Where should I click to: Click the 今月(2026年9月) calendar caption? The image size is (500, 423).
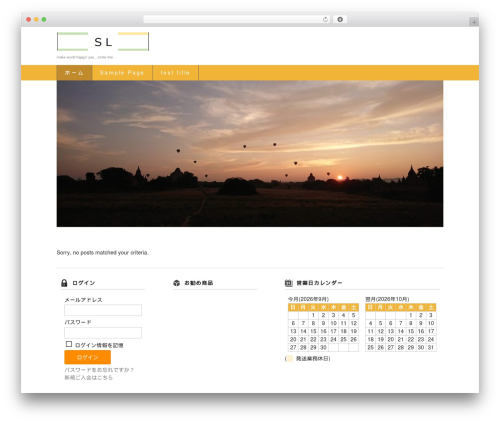pyautogui.click(x=309, y=299)
